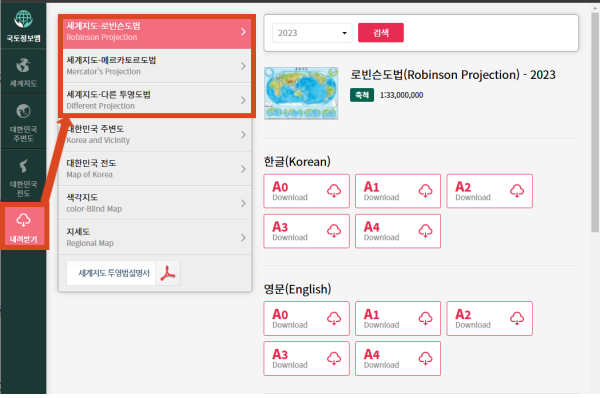This screenshot has height=398, width=600.
Task: Click the 영문(English) section heading
Action: click(x=298, y=289)
